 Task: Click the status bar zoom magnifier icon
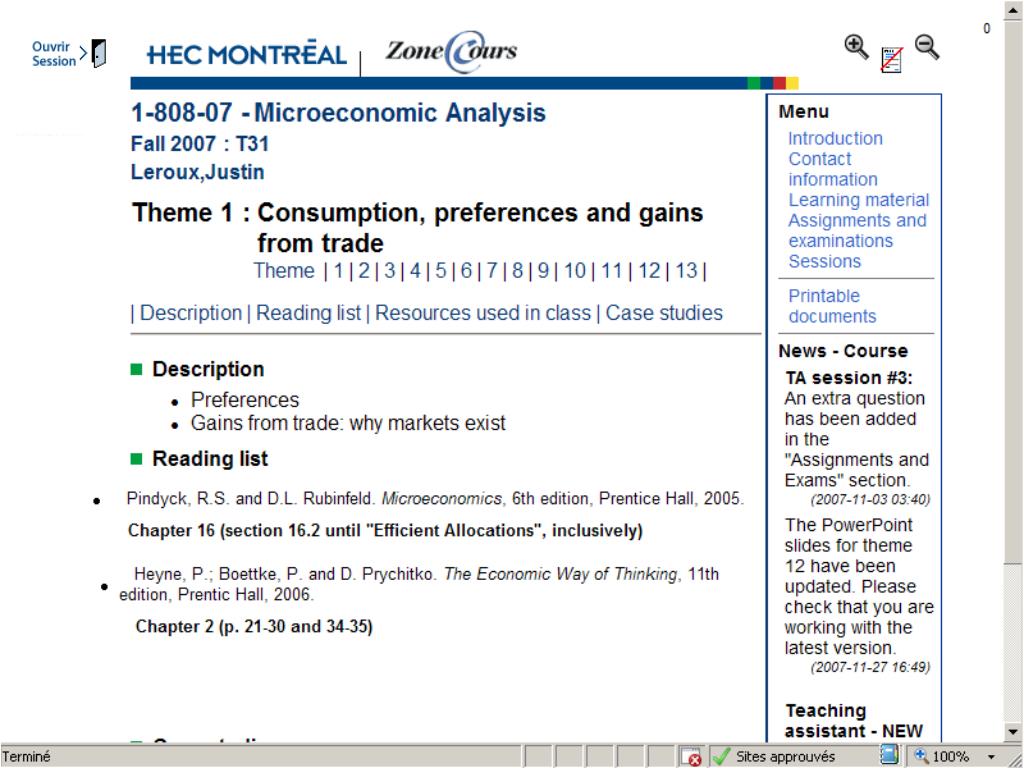point(921,756)
